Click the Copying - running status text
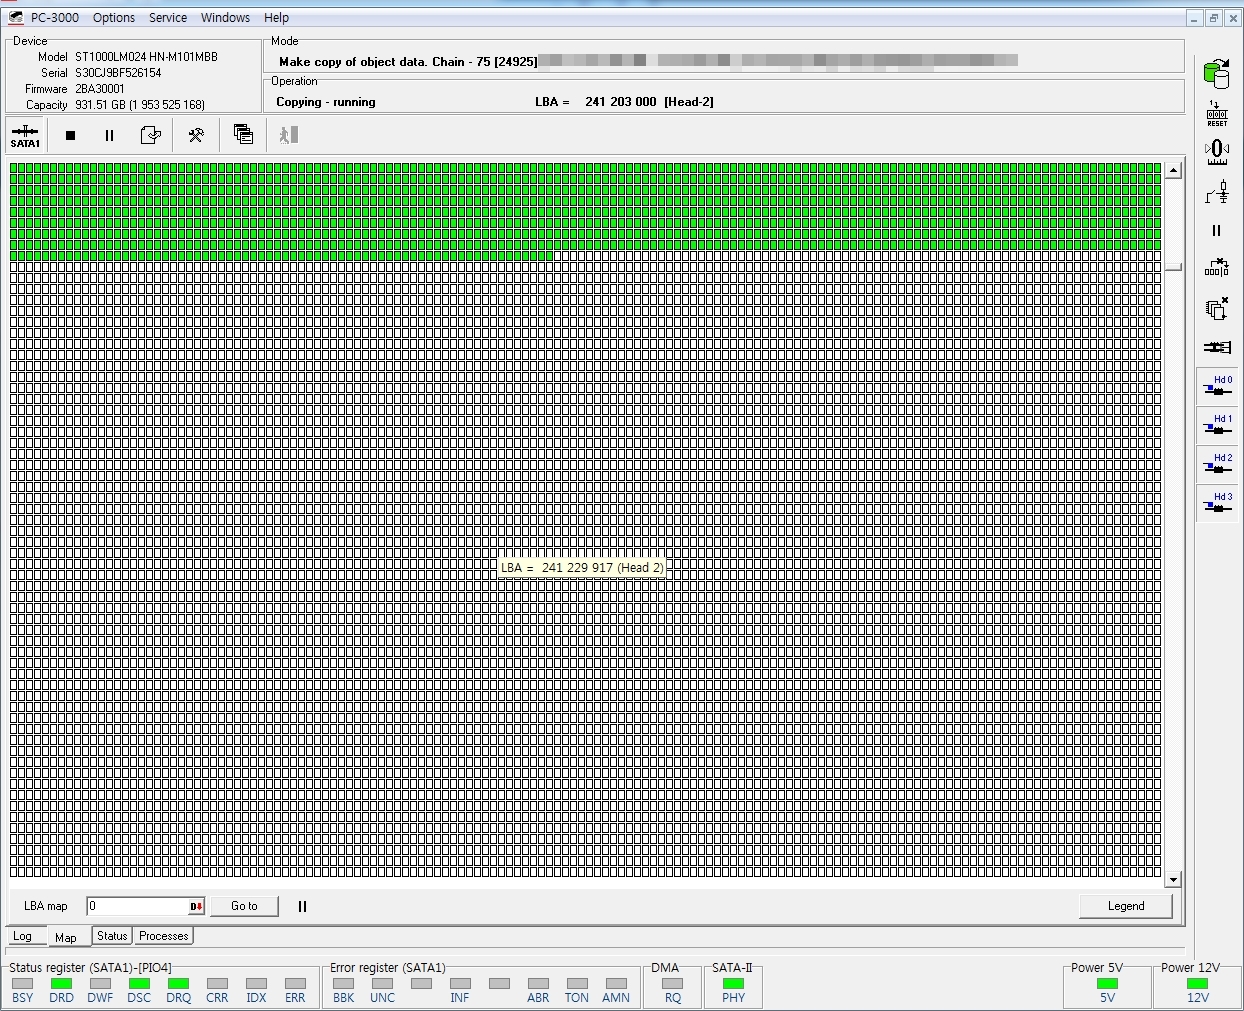Screen dimensions: 1244x1011 pos(326,102)
